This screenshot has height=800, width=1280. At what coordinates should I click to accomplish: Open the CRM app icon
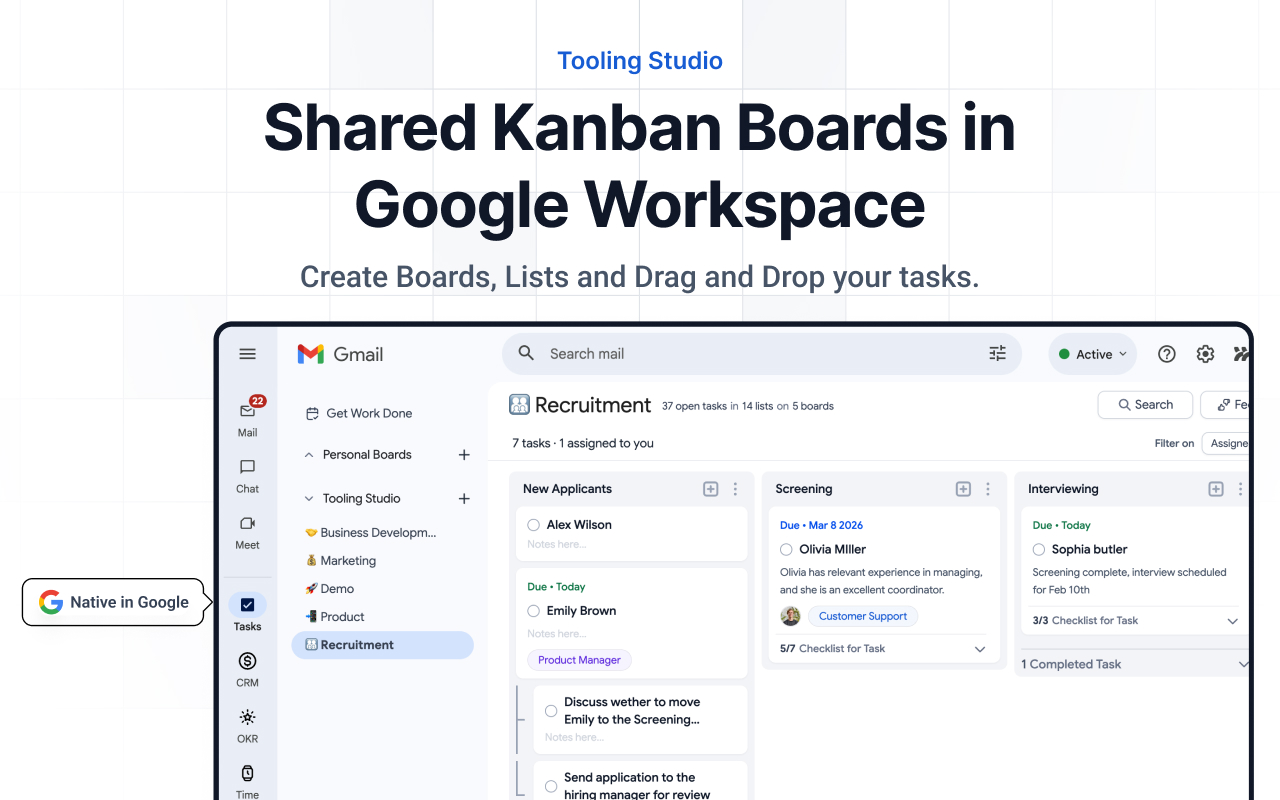pyautogui.click(x=248, y=670)
